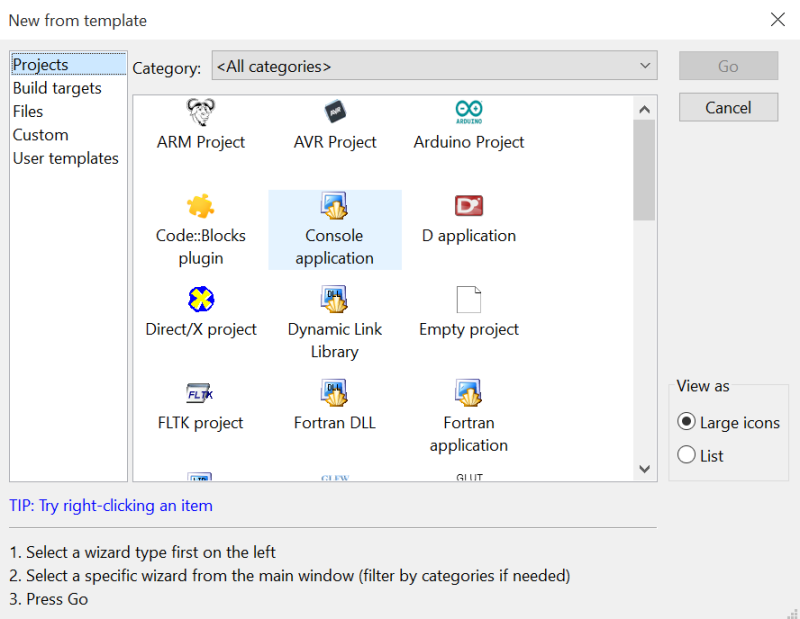Click the window resize grip in corner

point(792,613)
